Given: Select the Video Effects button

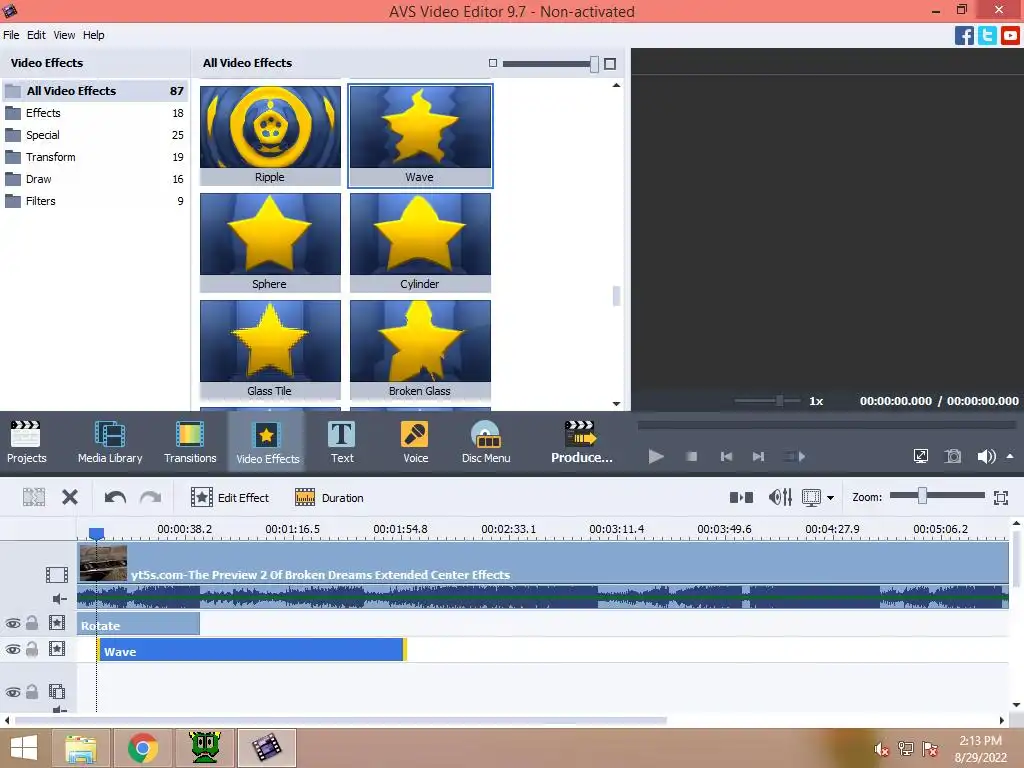Looking at the screenshot, I should (267, 442).
